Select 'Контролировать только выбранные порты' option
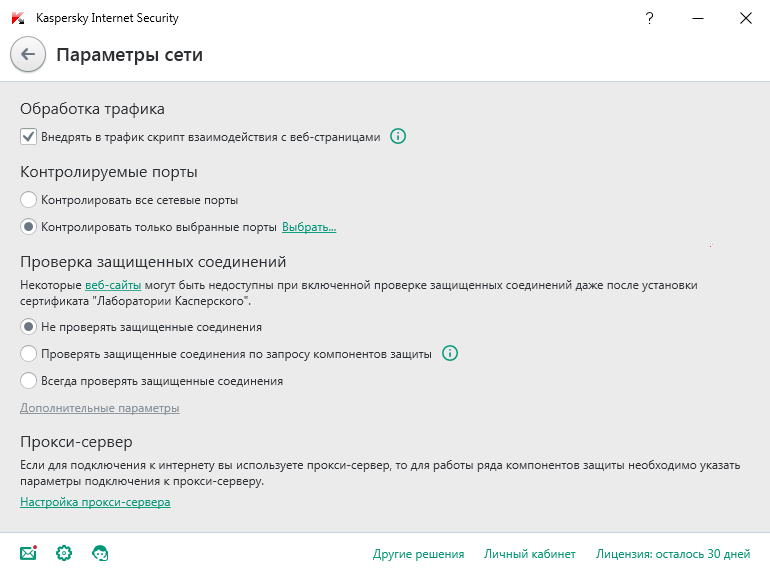Viewport: 770px width, 573px height. tap(28, 227)
